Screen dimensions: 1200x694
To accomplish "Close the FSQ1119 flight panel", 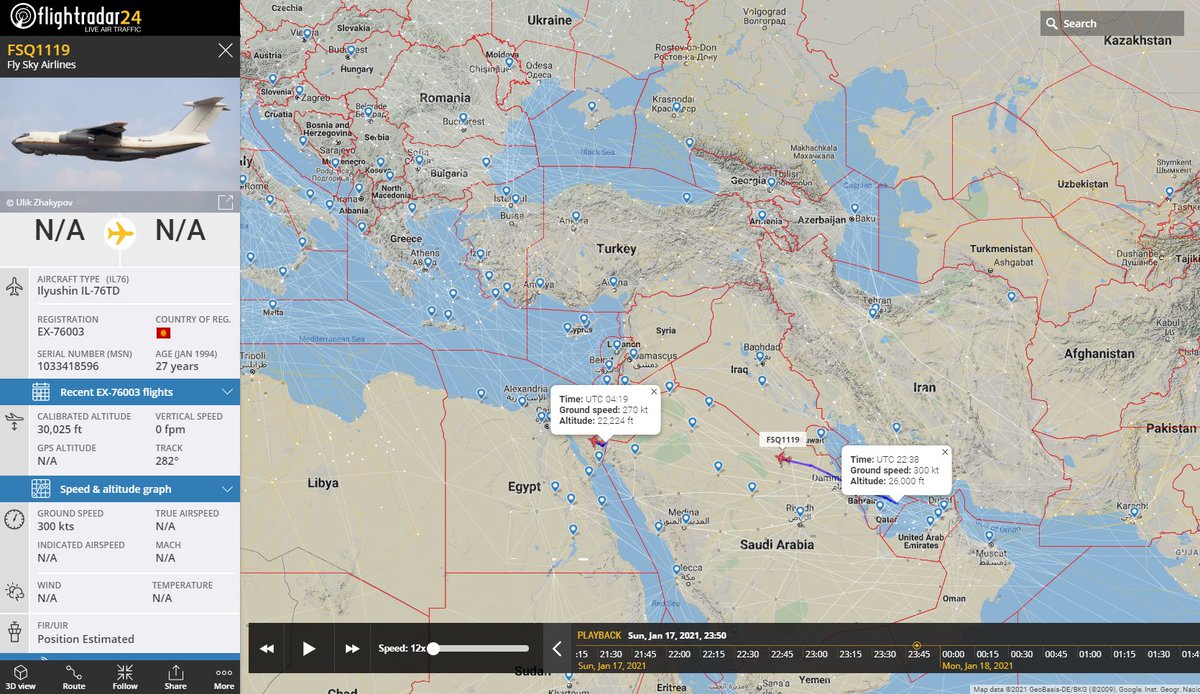I will [x=225, y=50].
